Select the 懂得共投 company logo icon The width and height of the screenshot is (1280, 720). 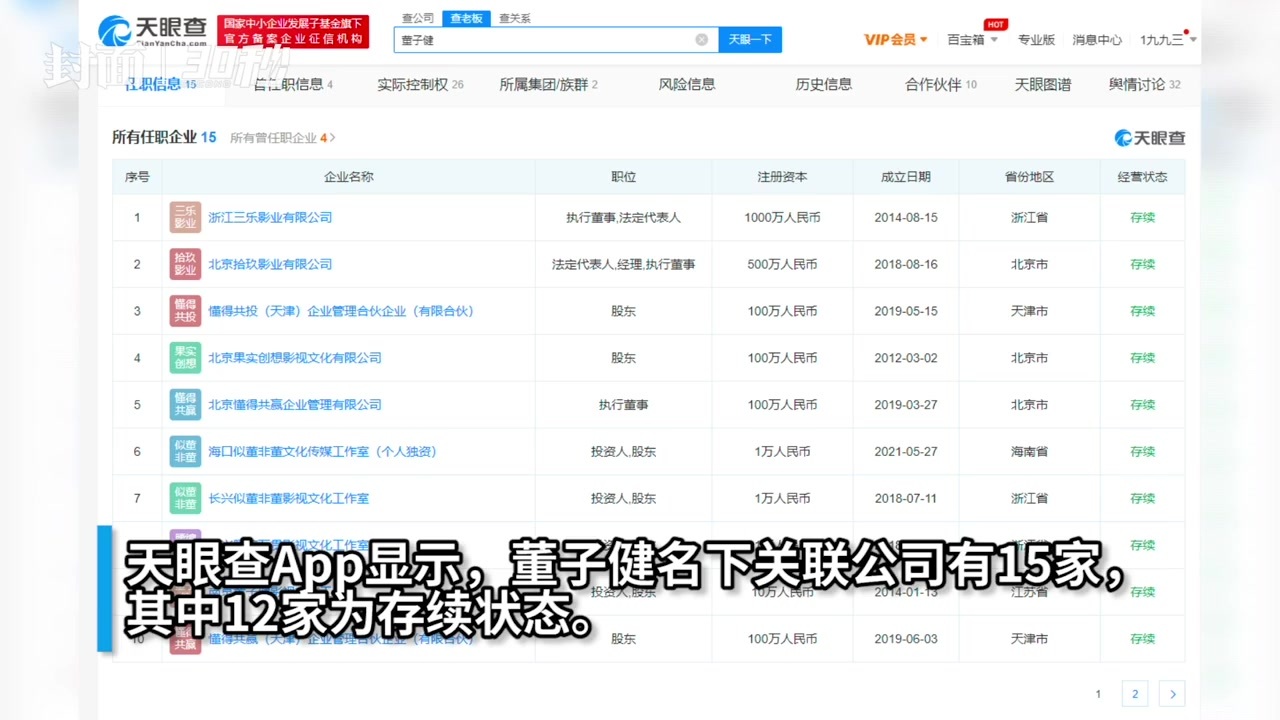tap(185, 311)
